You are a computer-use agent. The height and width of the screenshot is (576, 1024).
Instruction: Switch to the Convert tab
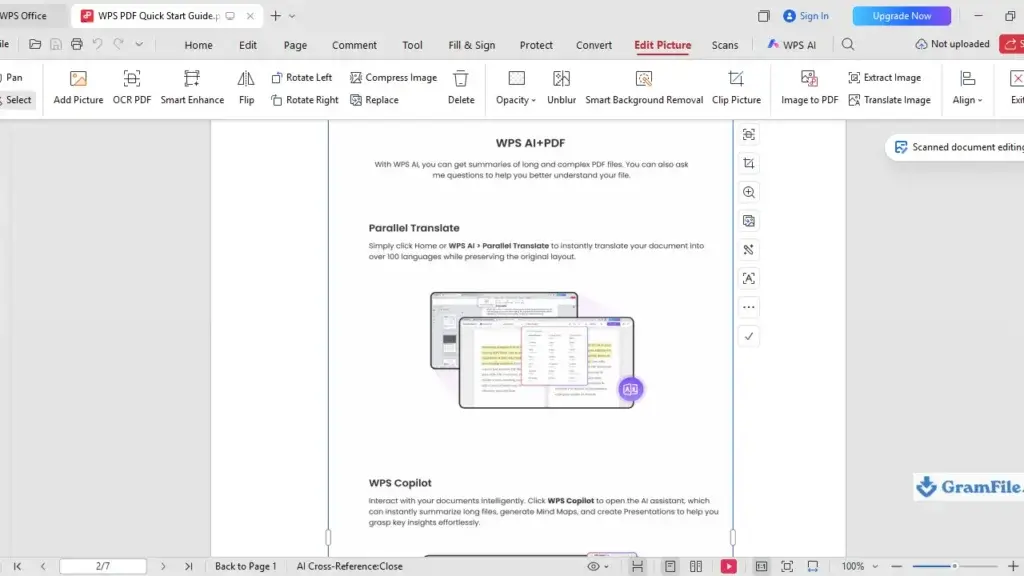594,45
